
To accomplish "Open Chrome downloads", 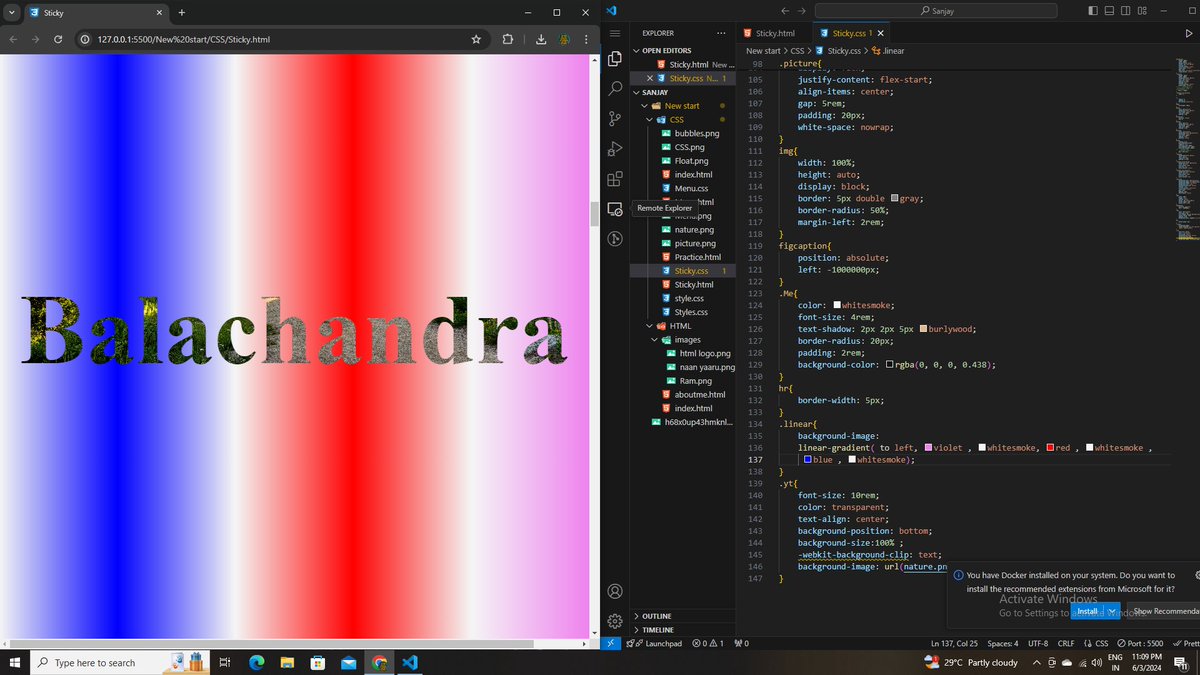I will [x=541, y=39].
